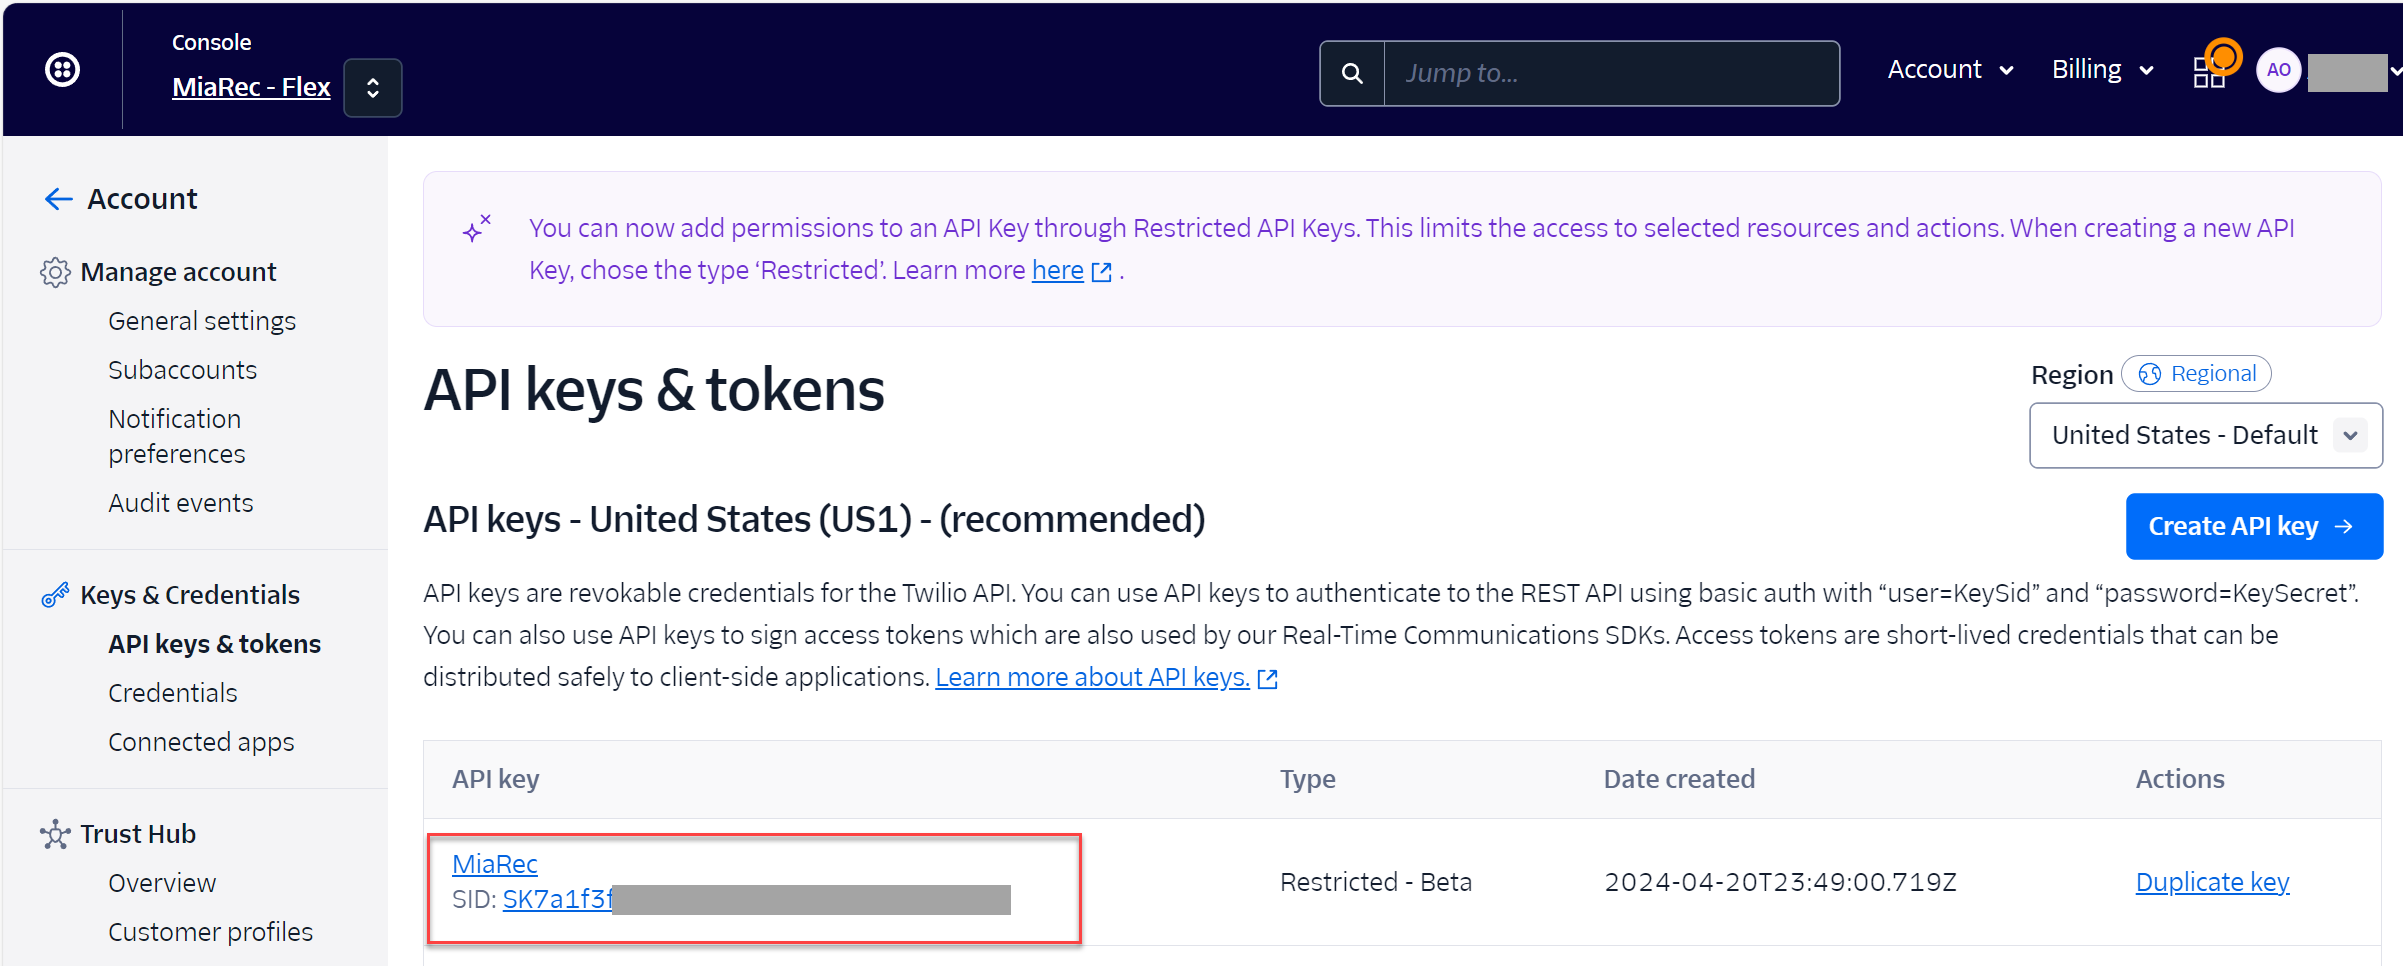Follow the 'here' link about Restricted API Keys
2403x966 pixels.
[x=1058, y=270]
